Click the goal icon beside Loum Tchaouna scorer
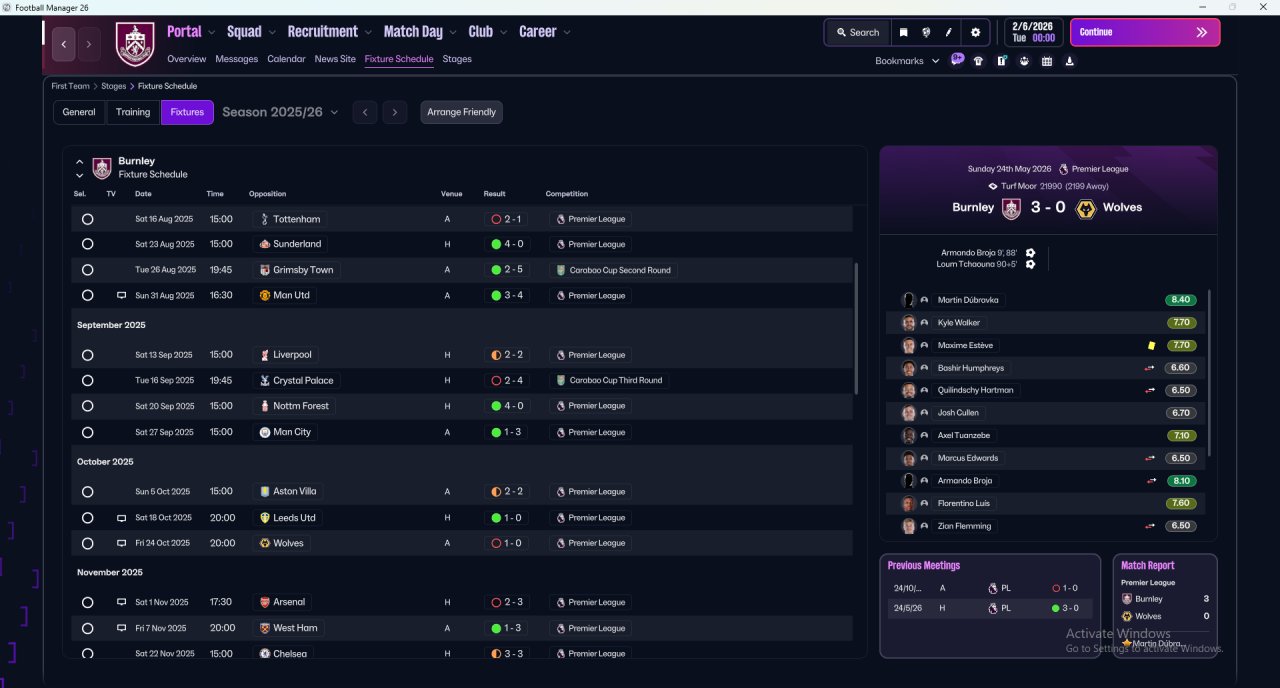Viewport: 1280px width, 688px height. point(1030,264)
